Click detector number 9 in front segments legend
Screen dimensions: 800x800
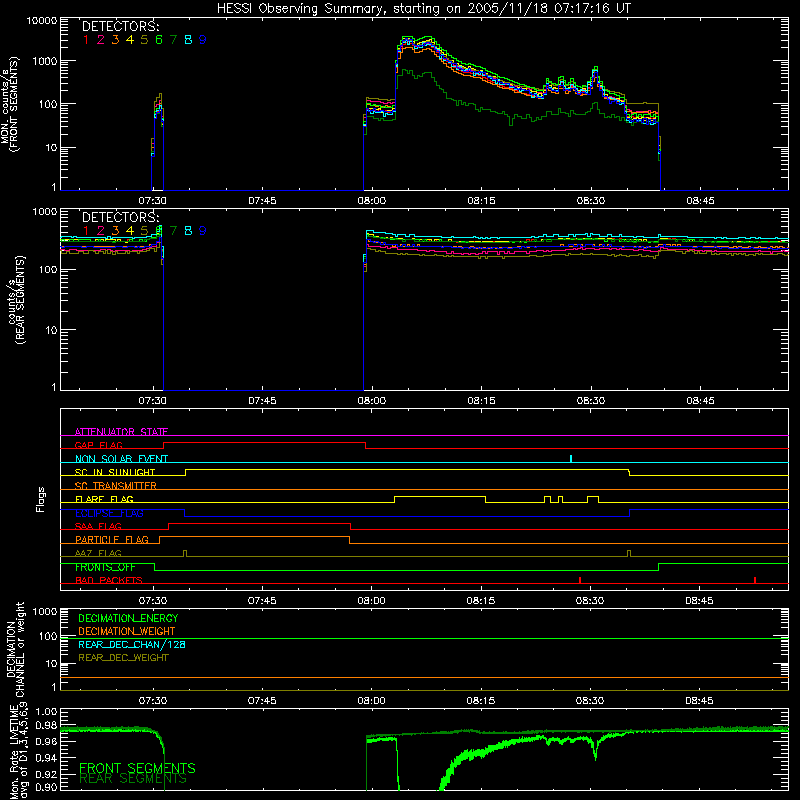(x=203, y=40)
